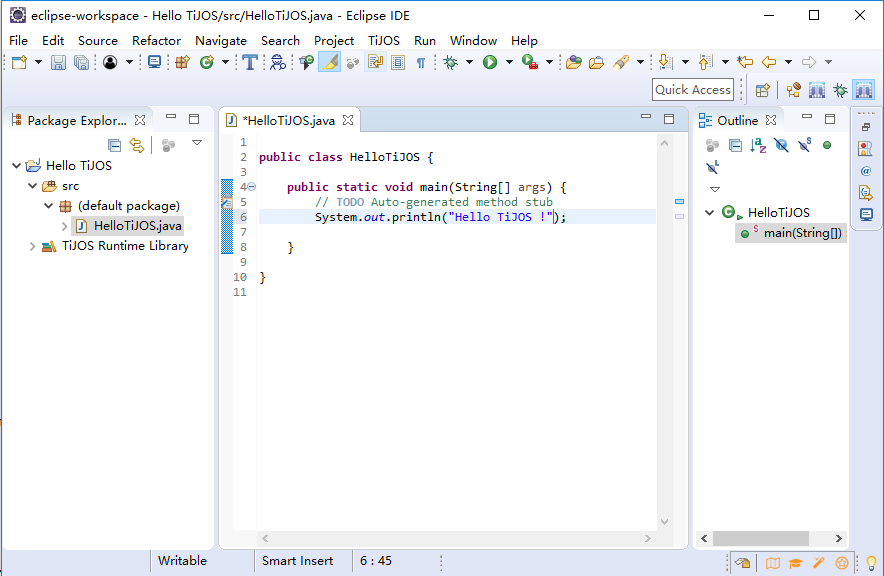
Task: Collapse HelloTiJOS class in Outline
Action: coord(710,212)
